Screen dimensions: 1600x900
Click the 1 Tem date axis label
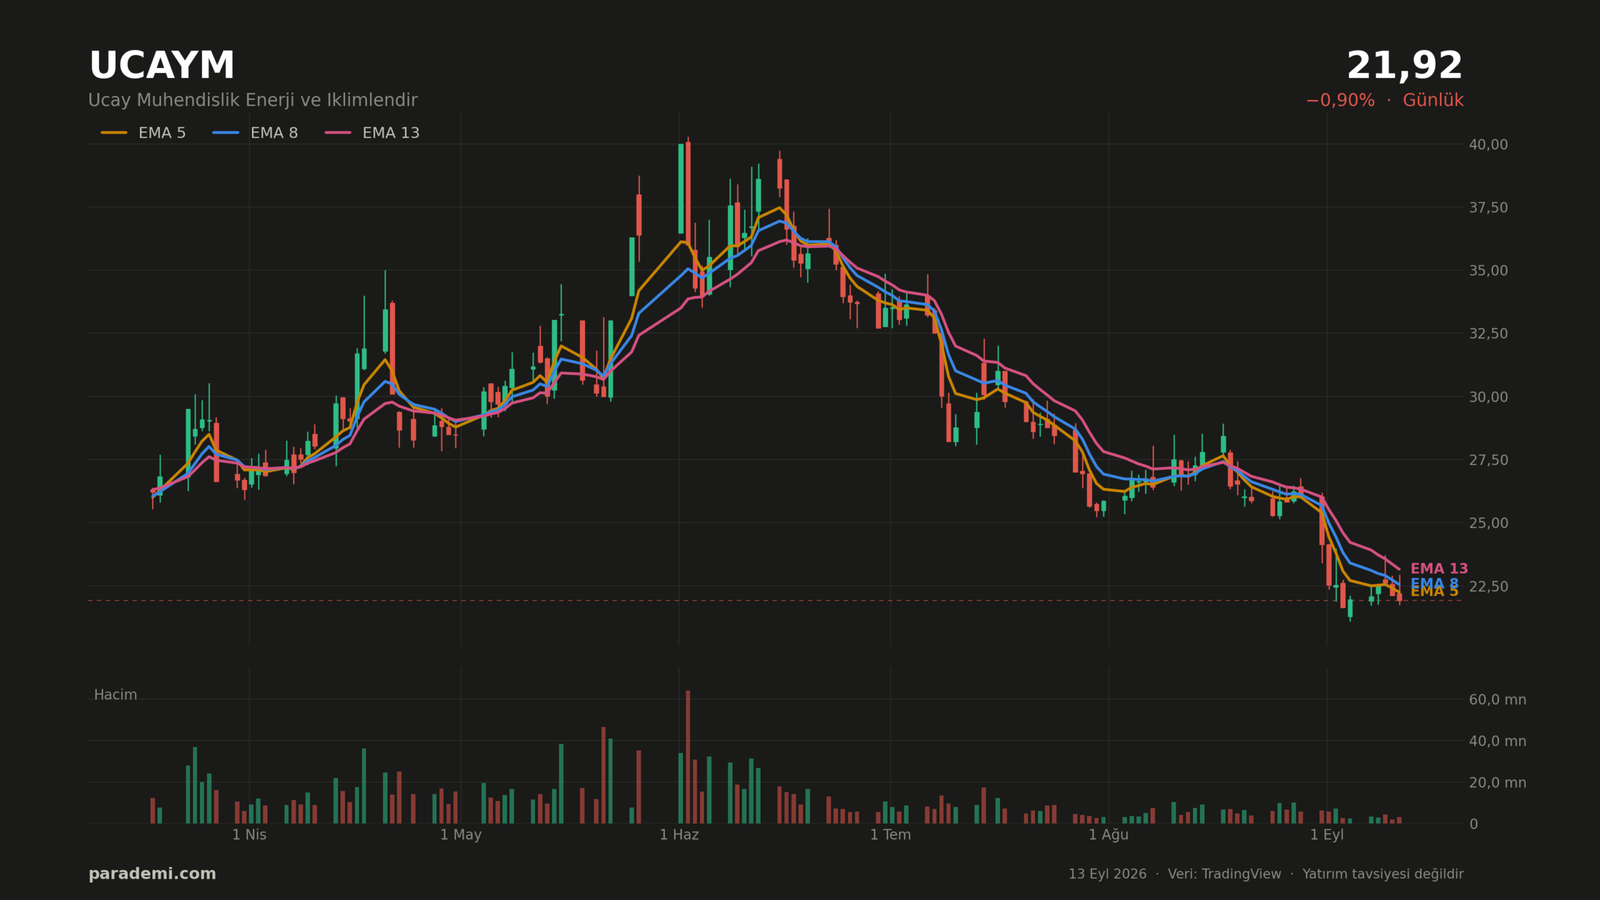click(890, 835)
